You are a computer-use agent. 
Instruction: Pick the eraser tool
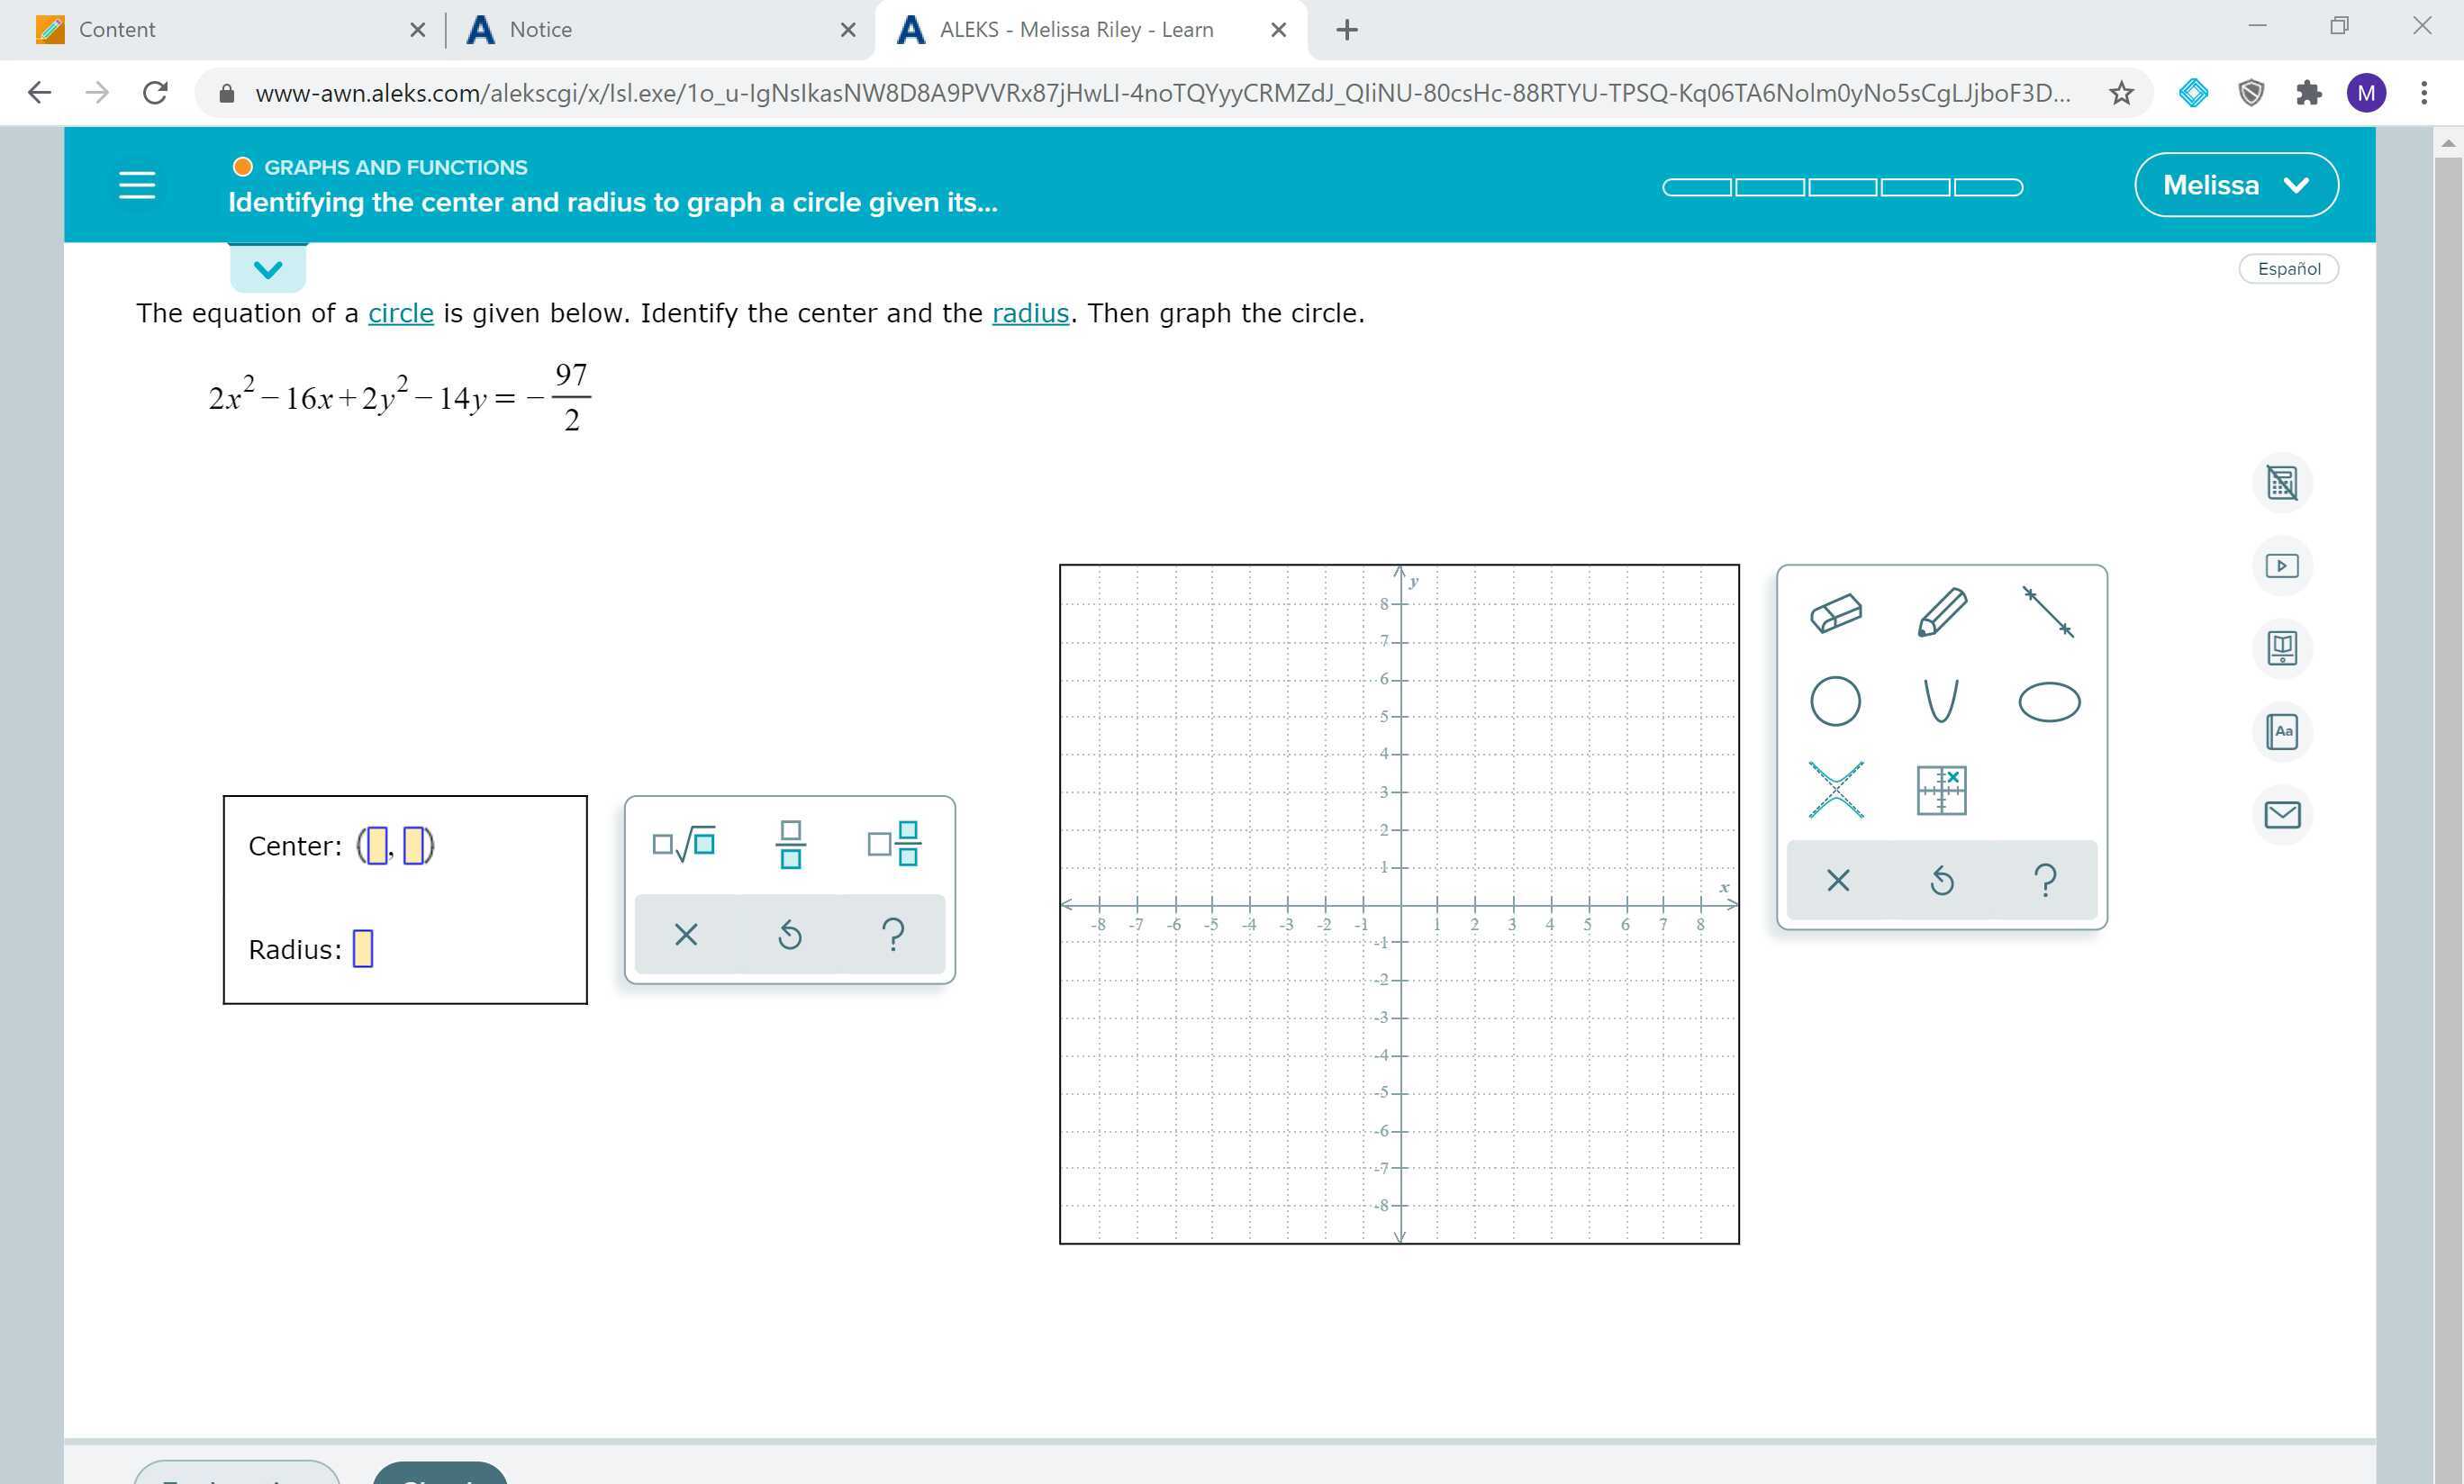point(1838,614)
